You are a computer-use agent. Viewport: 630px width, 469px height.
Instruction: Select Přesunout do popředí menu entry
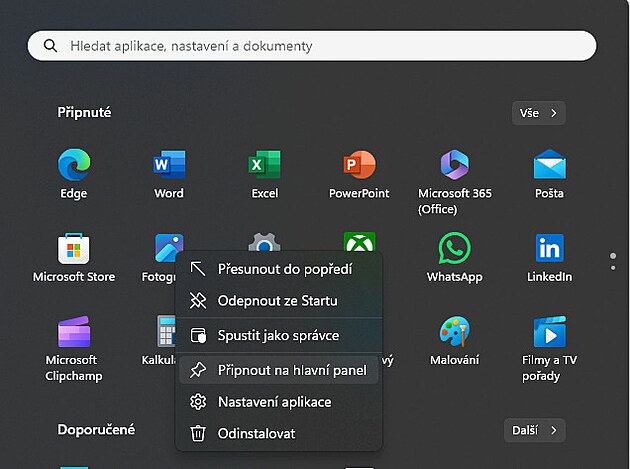coord(284,268)
